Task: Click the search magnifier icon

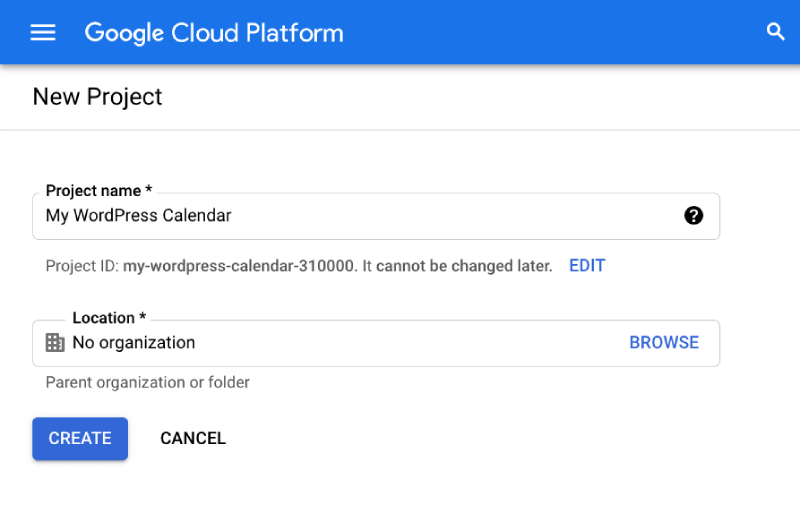Action: [x=776, y=32]
